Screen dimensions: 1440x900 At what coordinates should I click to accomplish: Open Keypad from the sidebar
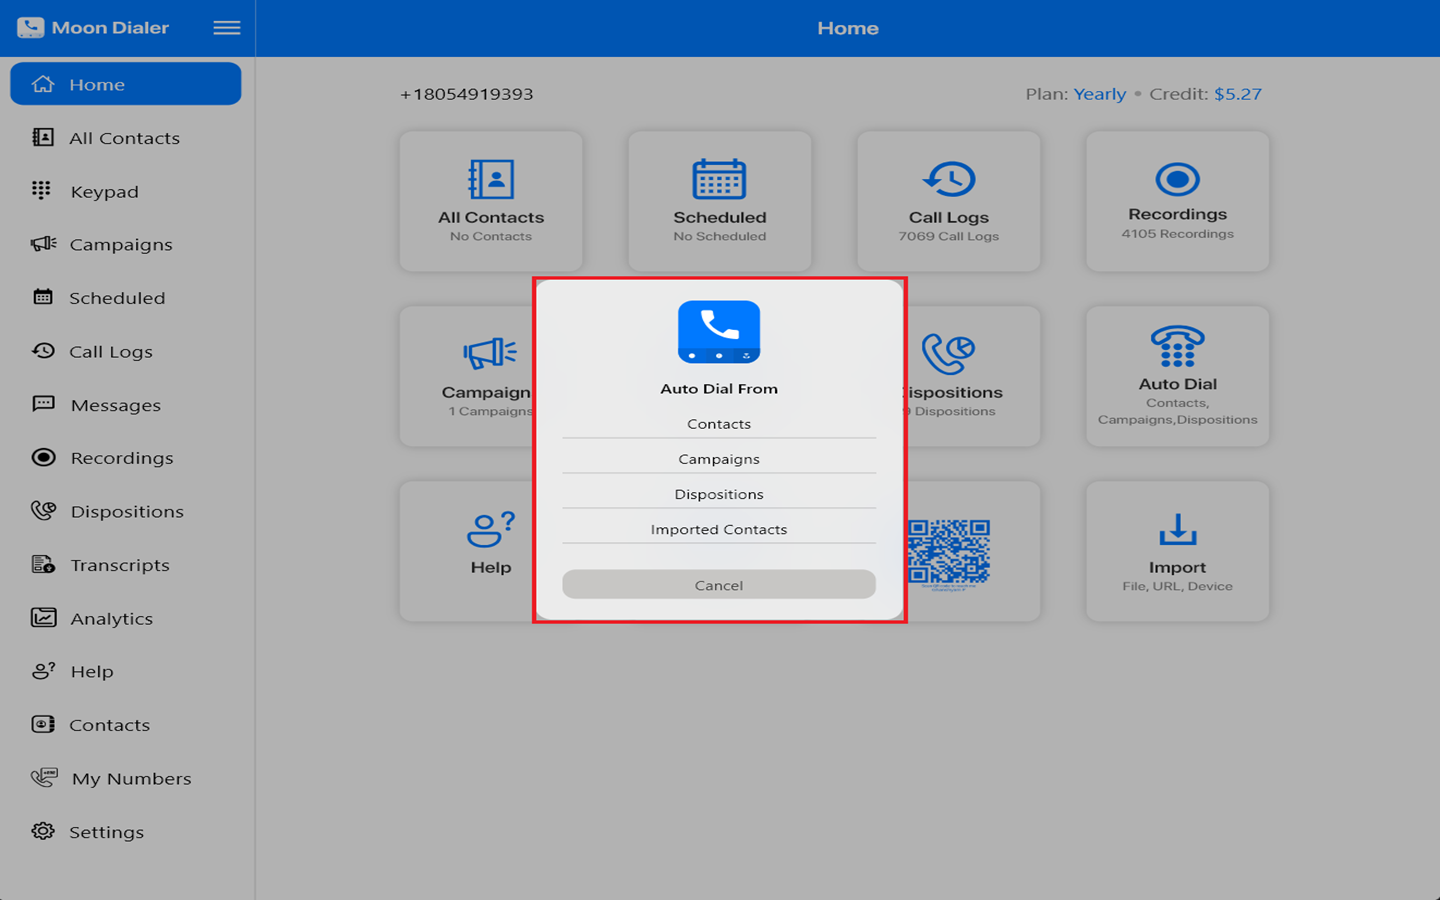(x=104, y=192)
